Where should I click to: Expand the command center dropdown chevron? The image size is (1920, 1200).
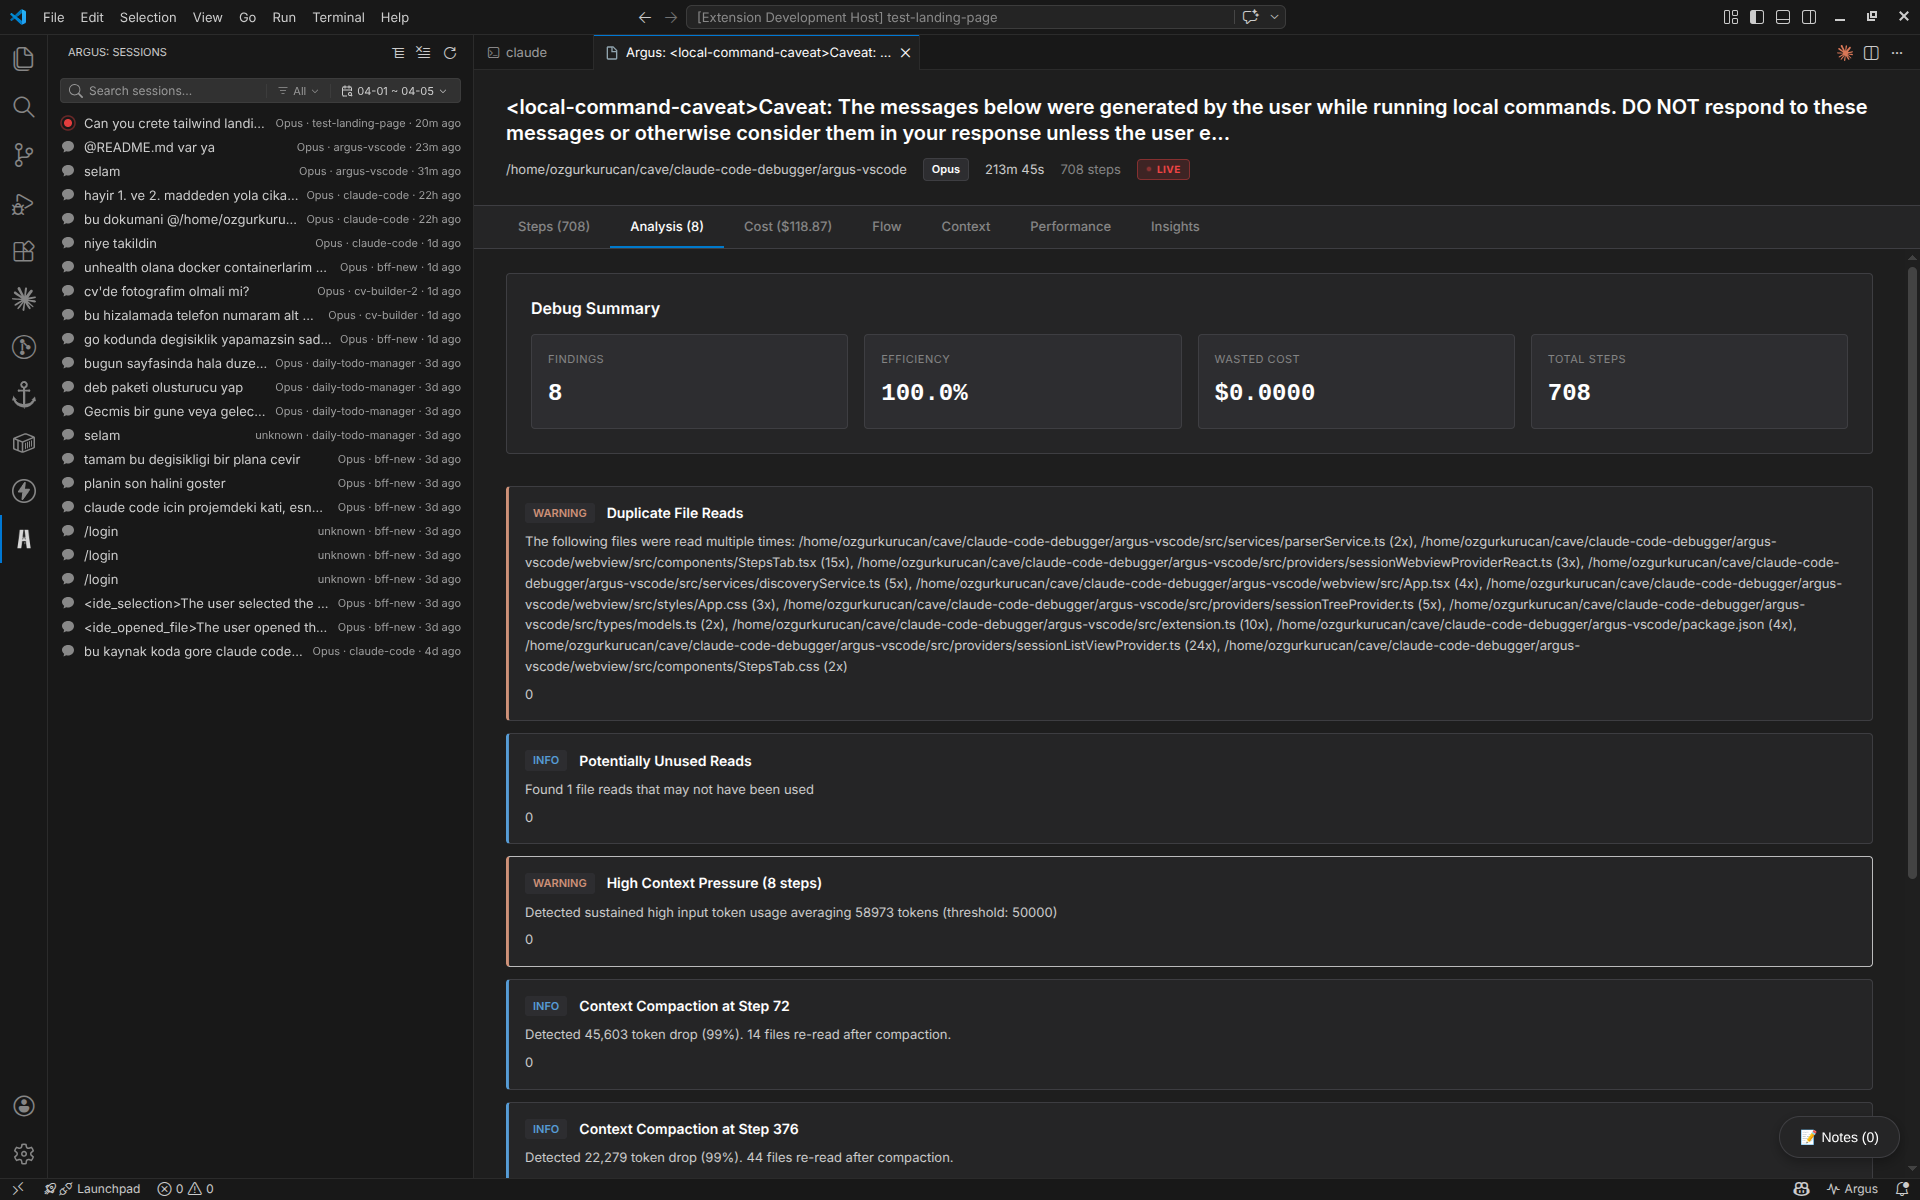pos(1274,17)
